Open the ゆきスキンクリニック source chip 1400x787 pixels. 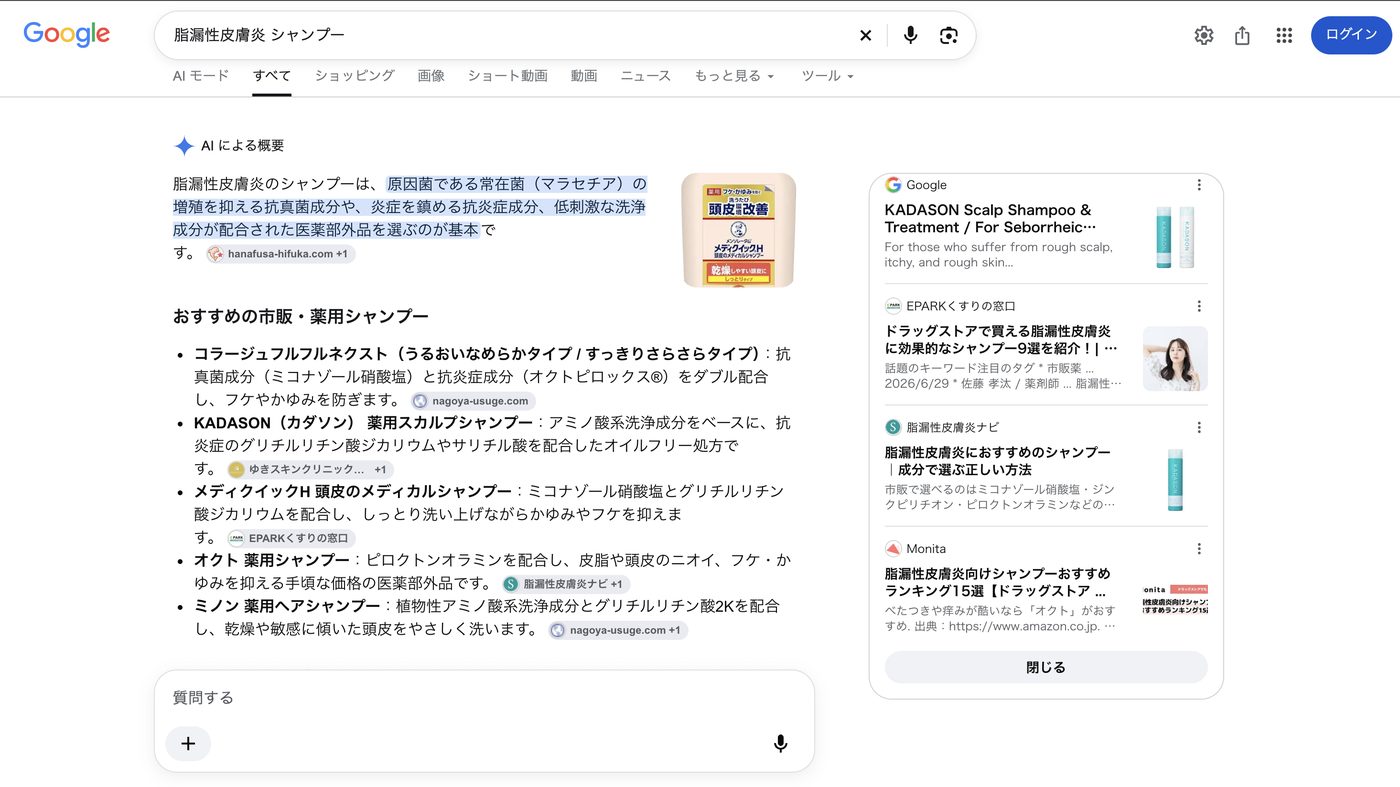point(310,469)
